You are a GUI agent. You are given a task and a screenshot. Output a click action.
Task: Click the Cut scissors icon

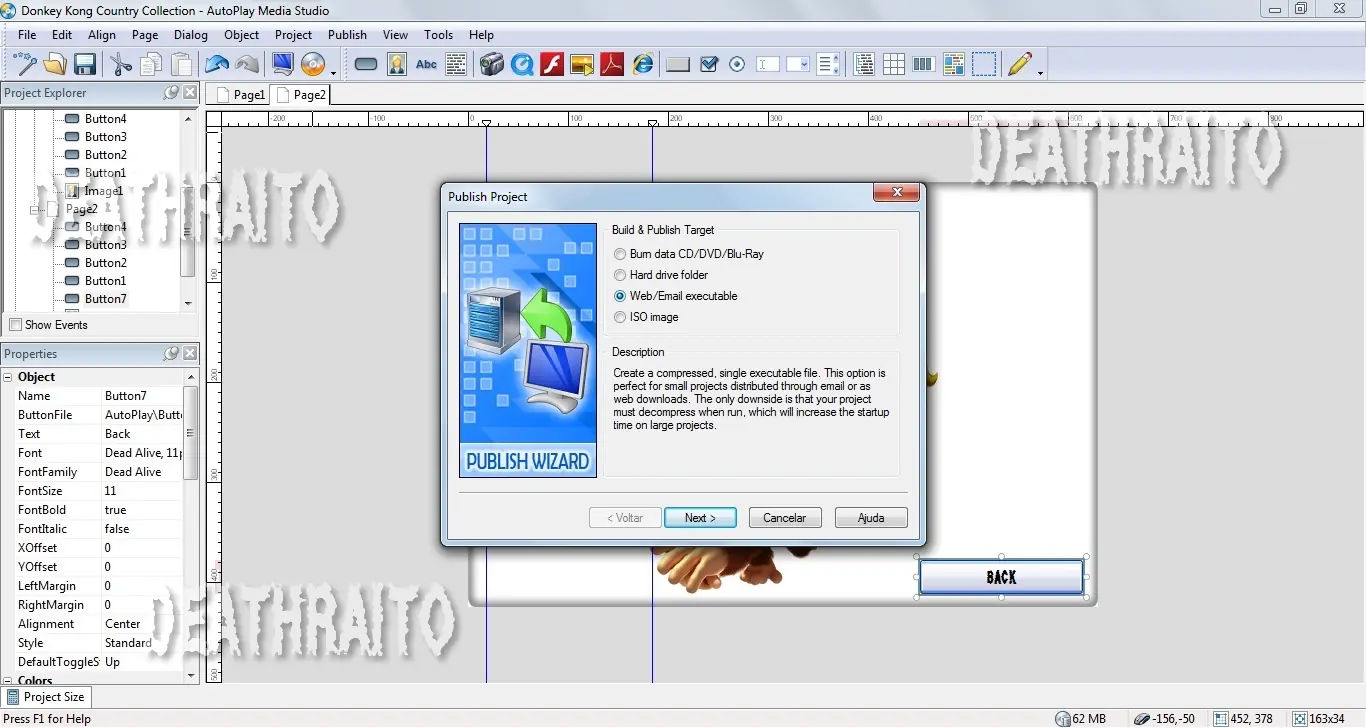click(x=121, y=65)
